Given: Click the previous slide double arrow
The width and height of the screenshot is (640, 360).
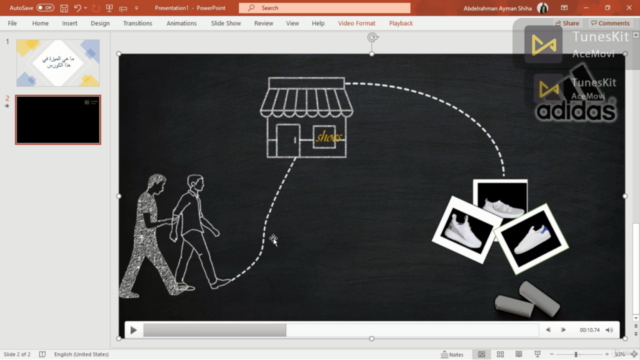Looking at the screenshot, I should point(636,326).
